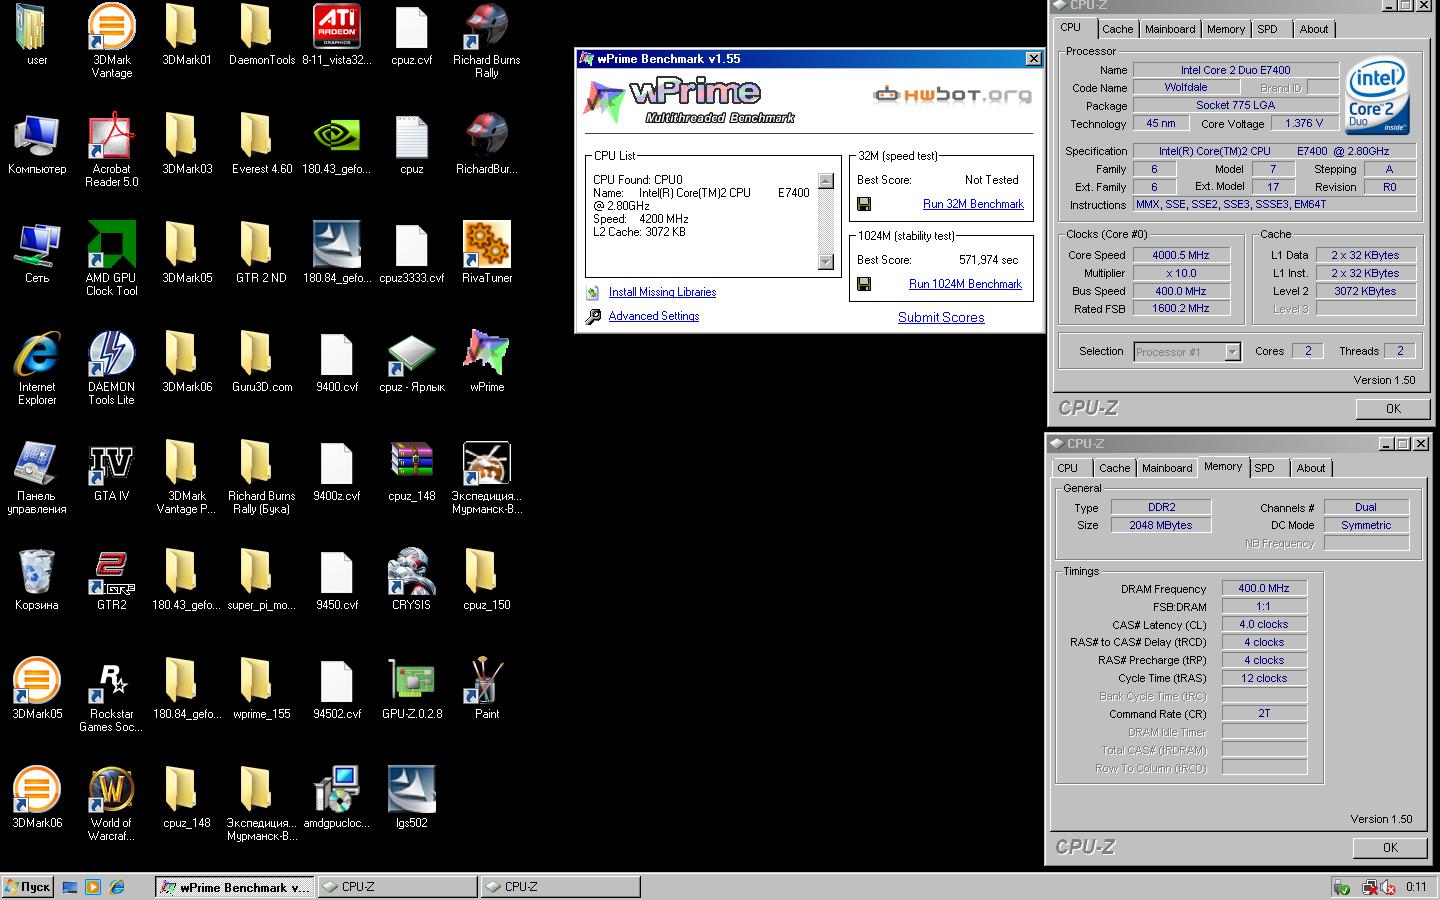Viewport: 1440px width, 900px height.
Task: Open the cpuz3333.cvf file
Action: coord(412,253)
